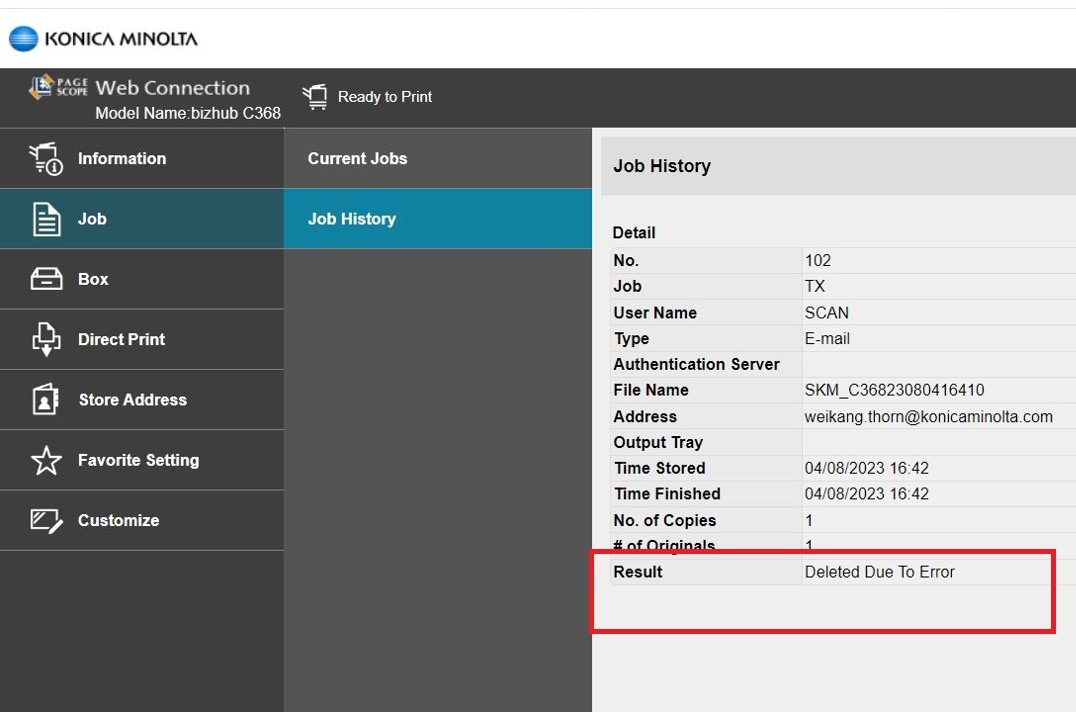This screenshot has height=712, width=1076.
Task: Click the file name SKM_C36823080416410
Action: click(x=894, y=391)
